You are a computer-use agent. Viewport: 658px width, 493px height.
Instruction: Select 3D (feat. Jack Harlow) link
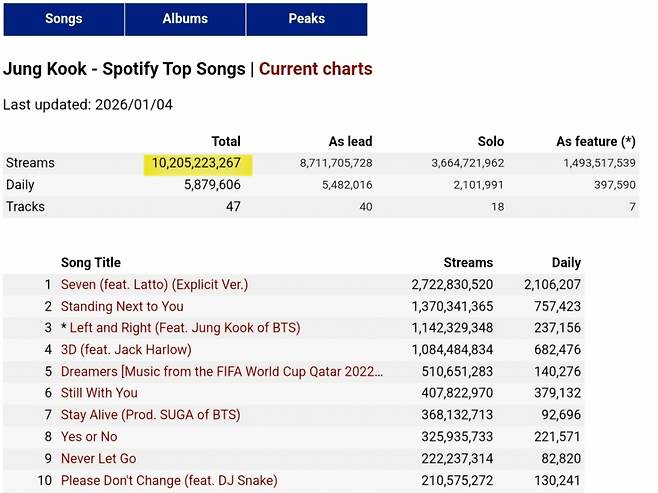pos(126,350)
